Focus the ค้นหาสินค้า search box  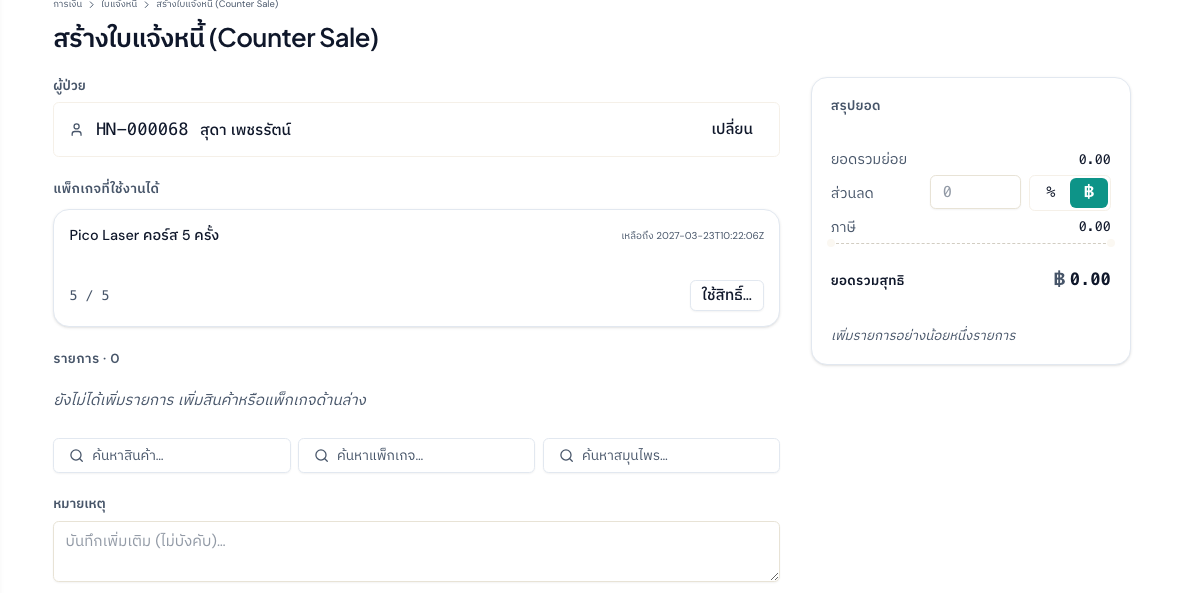(x=172, y=456)
